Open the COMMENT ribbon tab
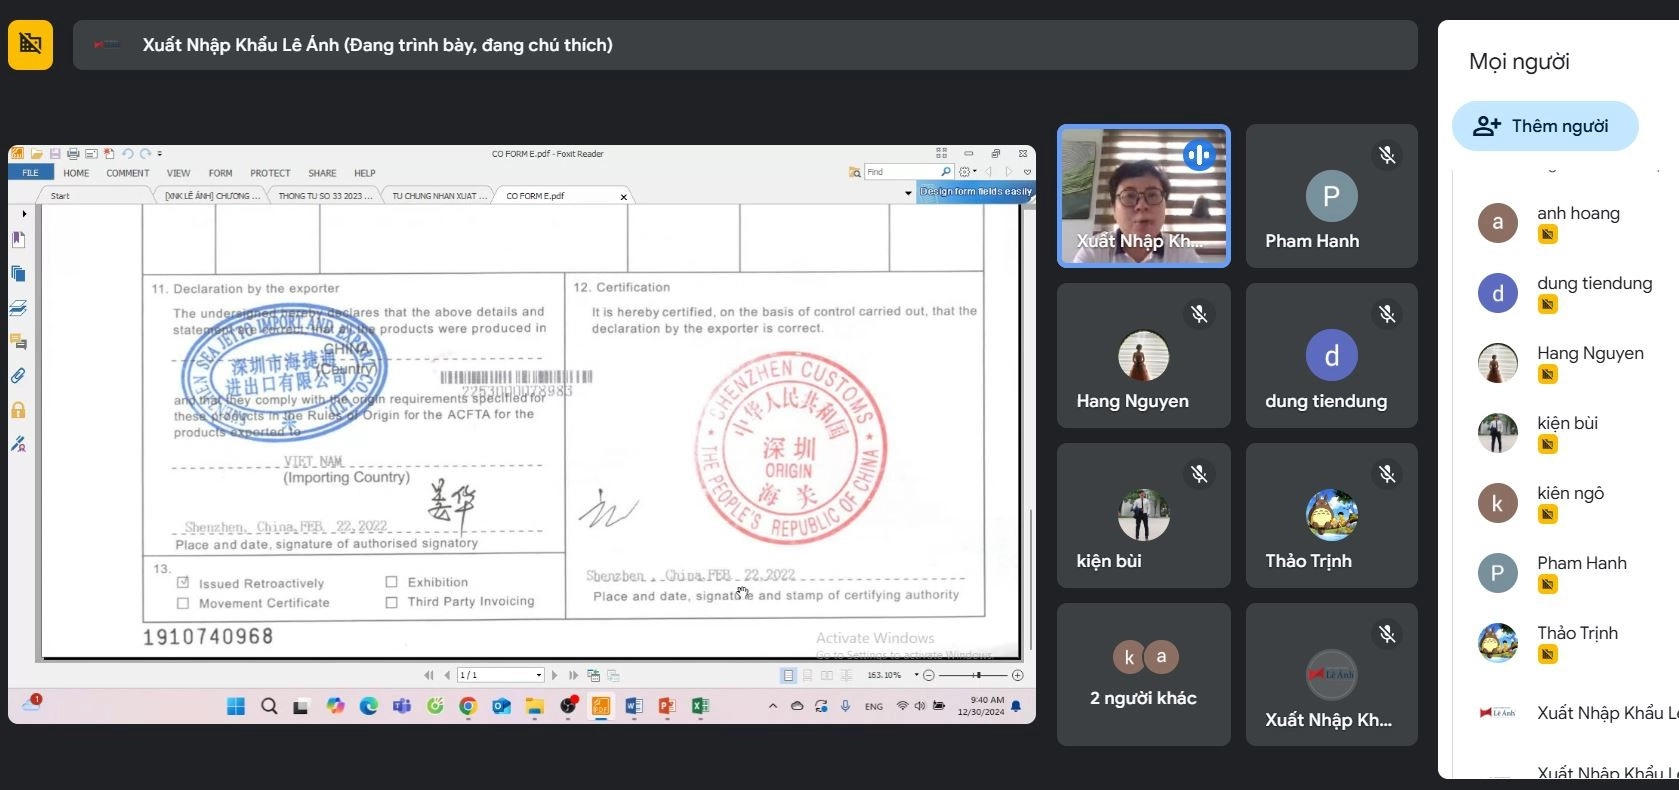The height and width of the screenshot is (790, 1679). click(x=127, y=173)
